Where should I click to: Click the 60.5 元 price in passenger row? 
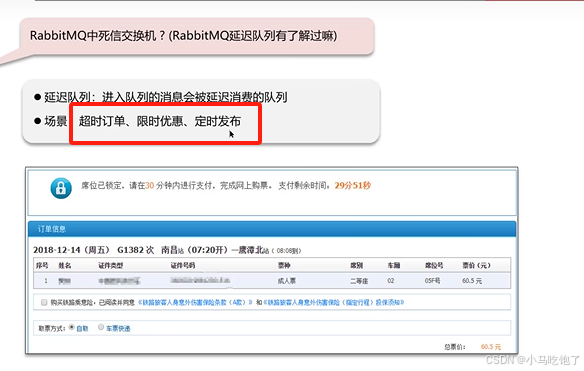472,281
